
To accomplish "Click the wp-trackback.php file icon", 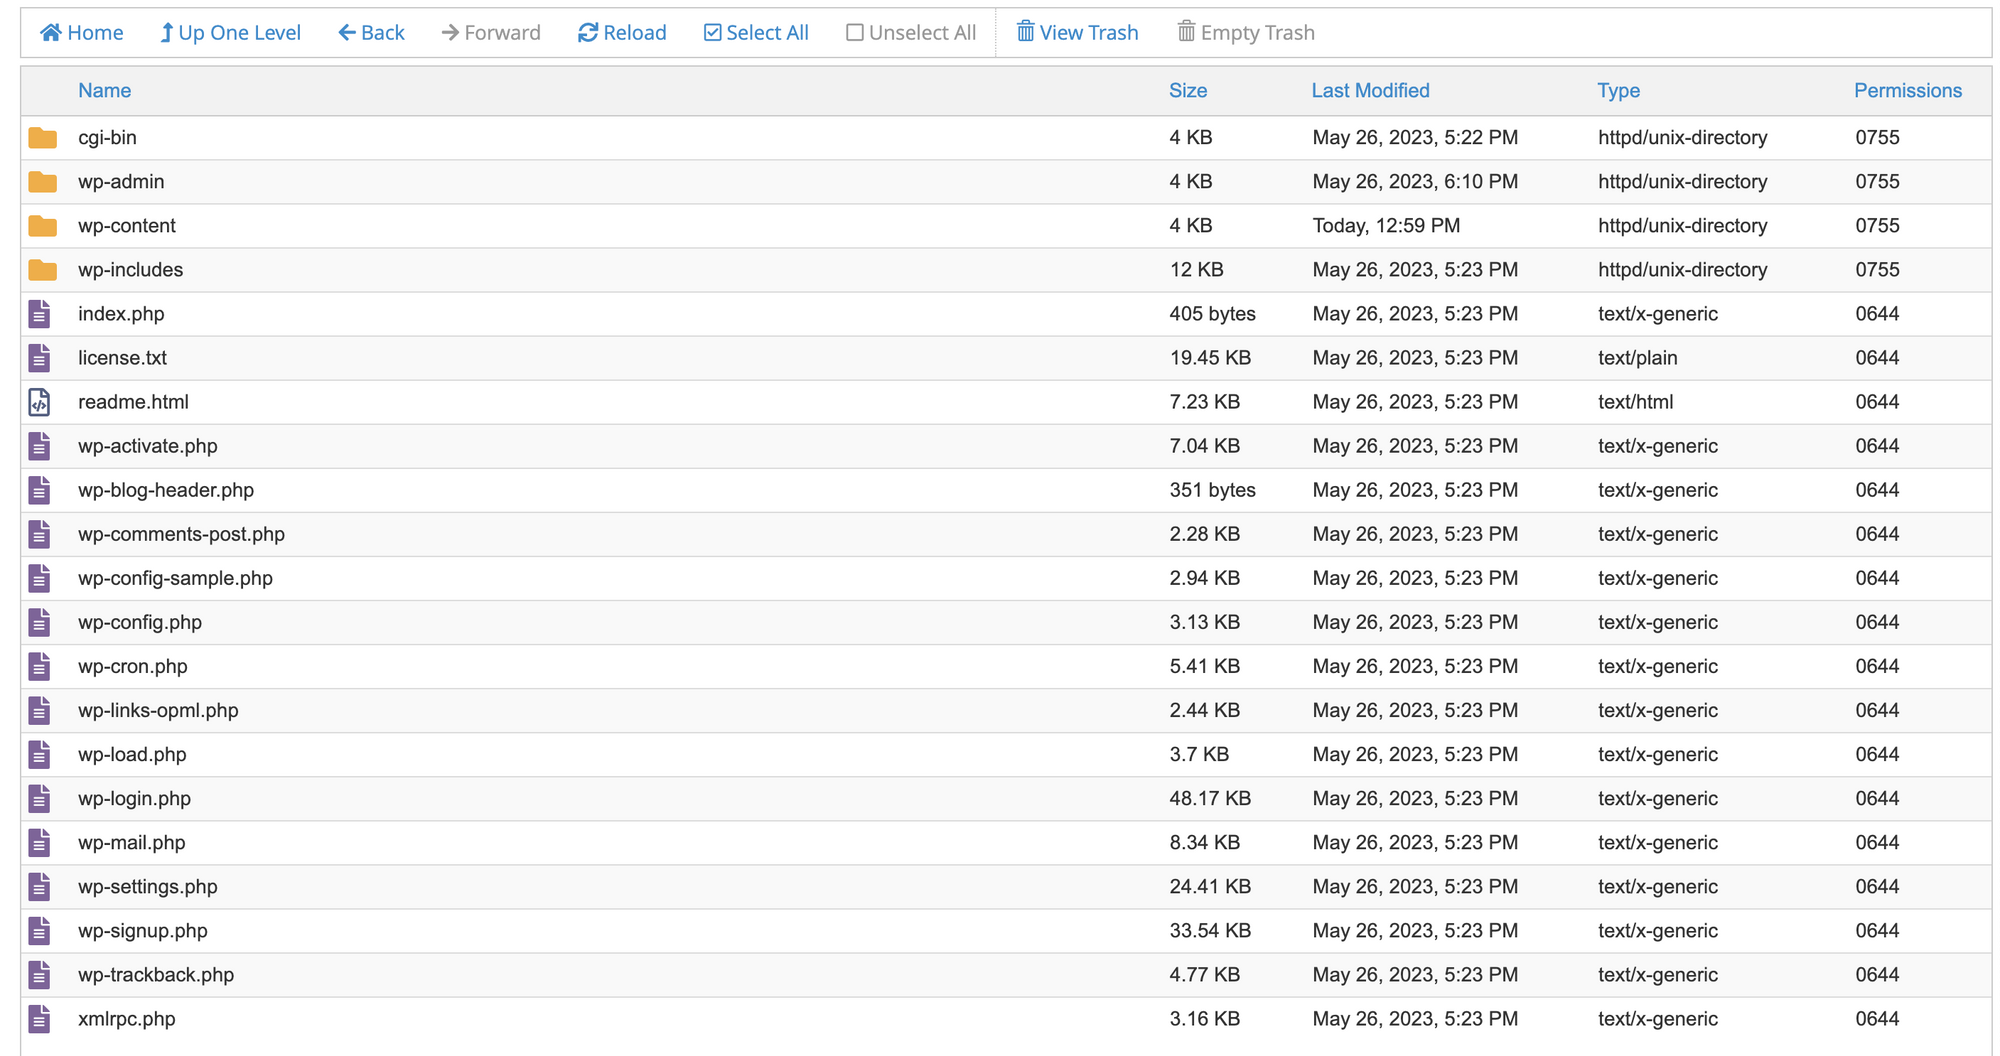I will click(x=39, y=974).
